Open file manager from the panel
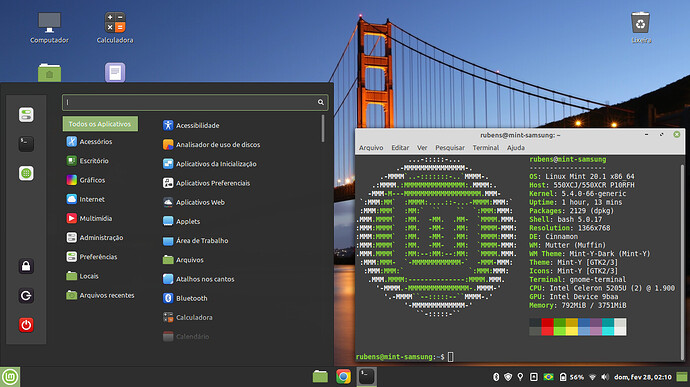Screen dimensions: 690x387 click(320, 377)
